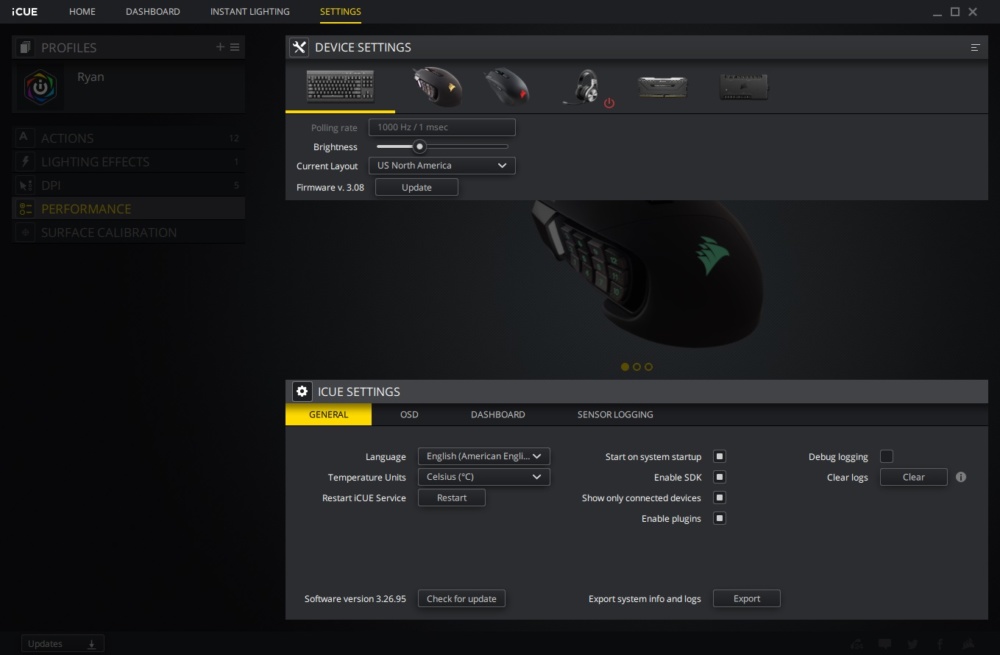Viewport: 1000px width, 655px height.
Task: Click the iCUE Settings gear icon
Action: point(302,391)
